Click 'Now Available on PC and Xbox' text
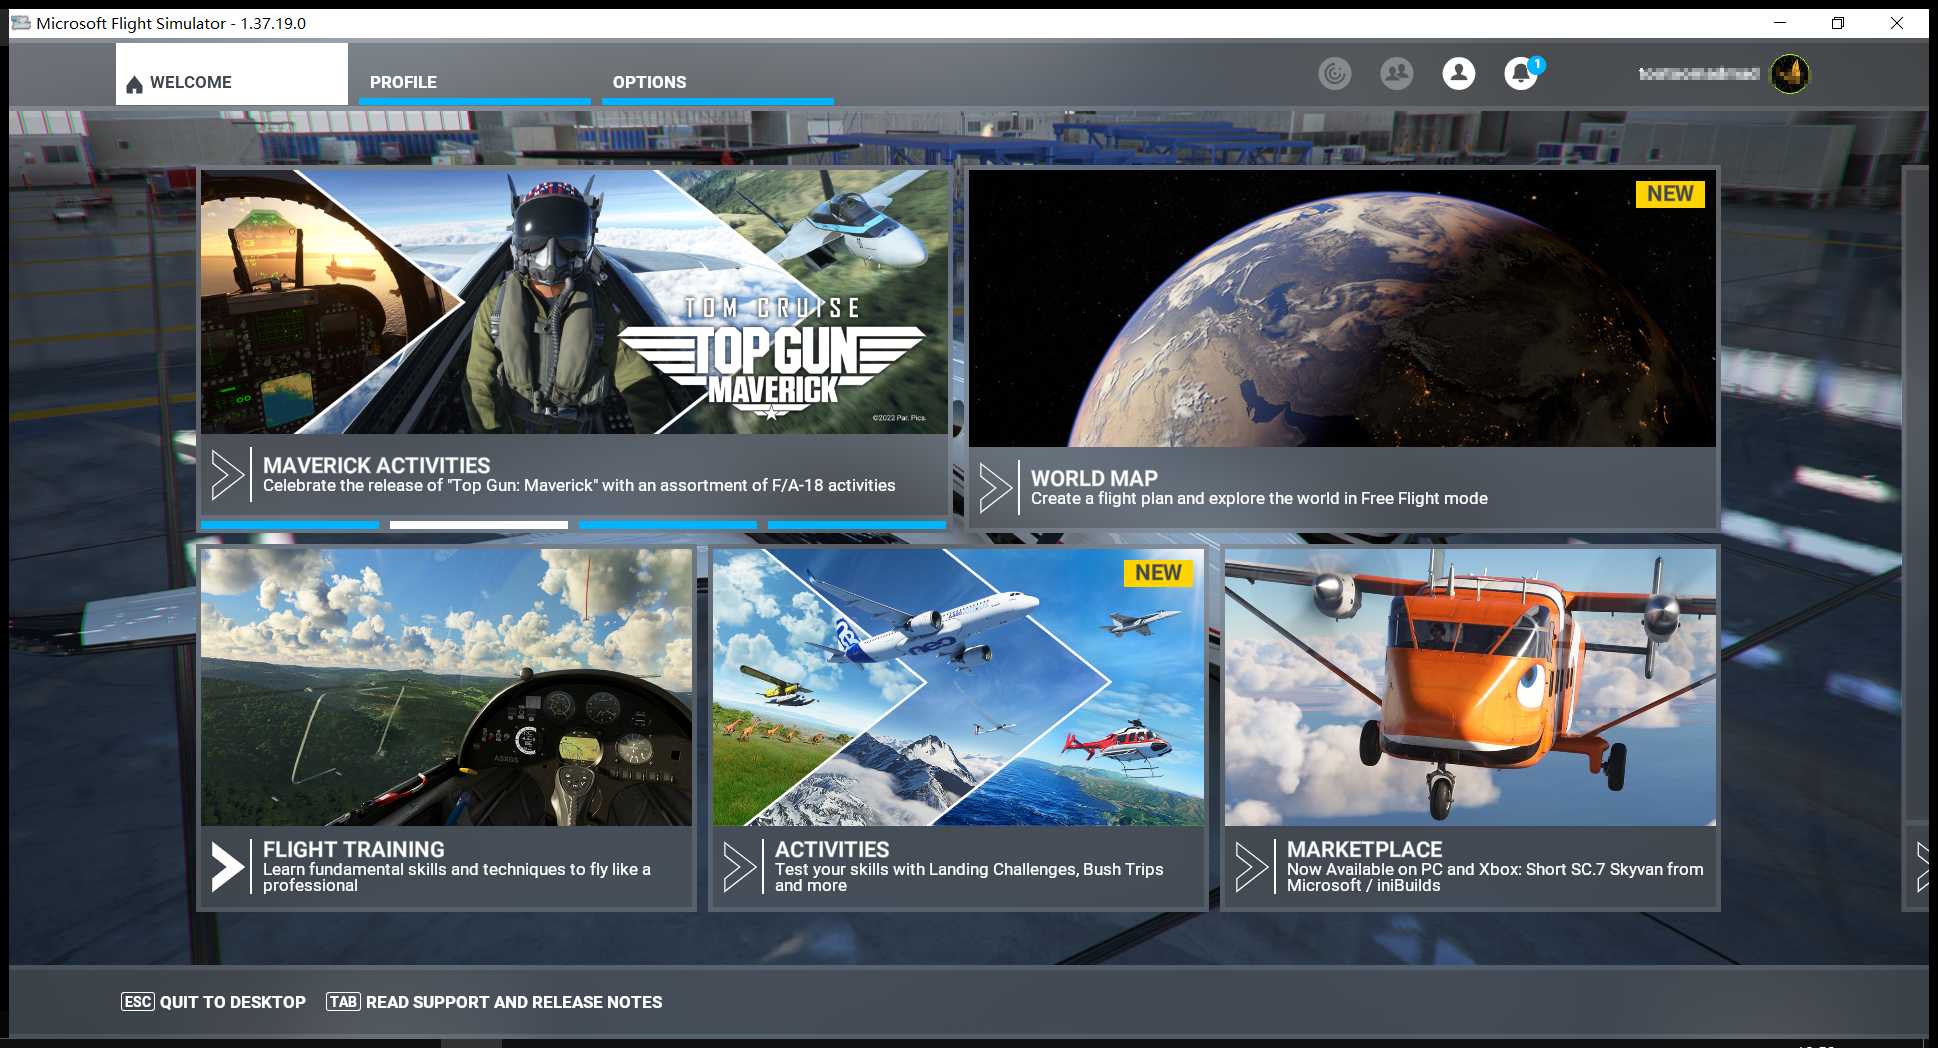This screenshot has width=1938, height=1048. [x=1495, y=877]
